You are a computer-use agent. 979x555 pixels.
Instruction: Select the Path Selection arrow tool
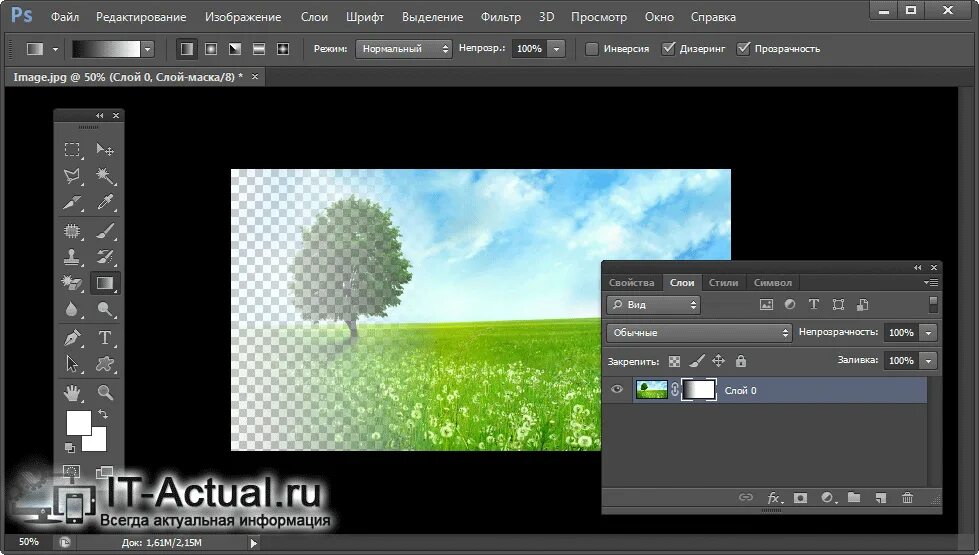pyautogui.click(x=72, y=364)
